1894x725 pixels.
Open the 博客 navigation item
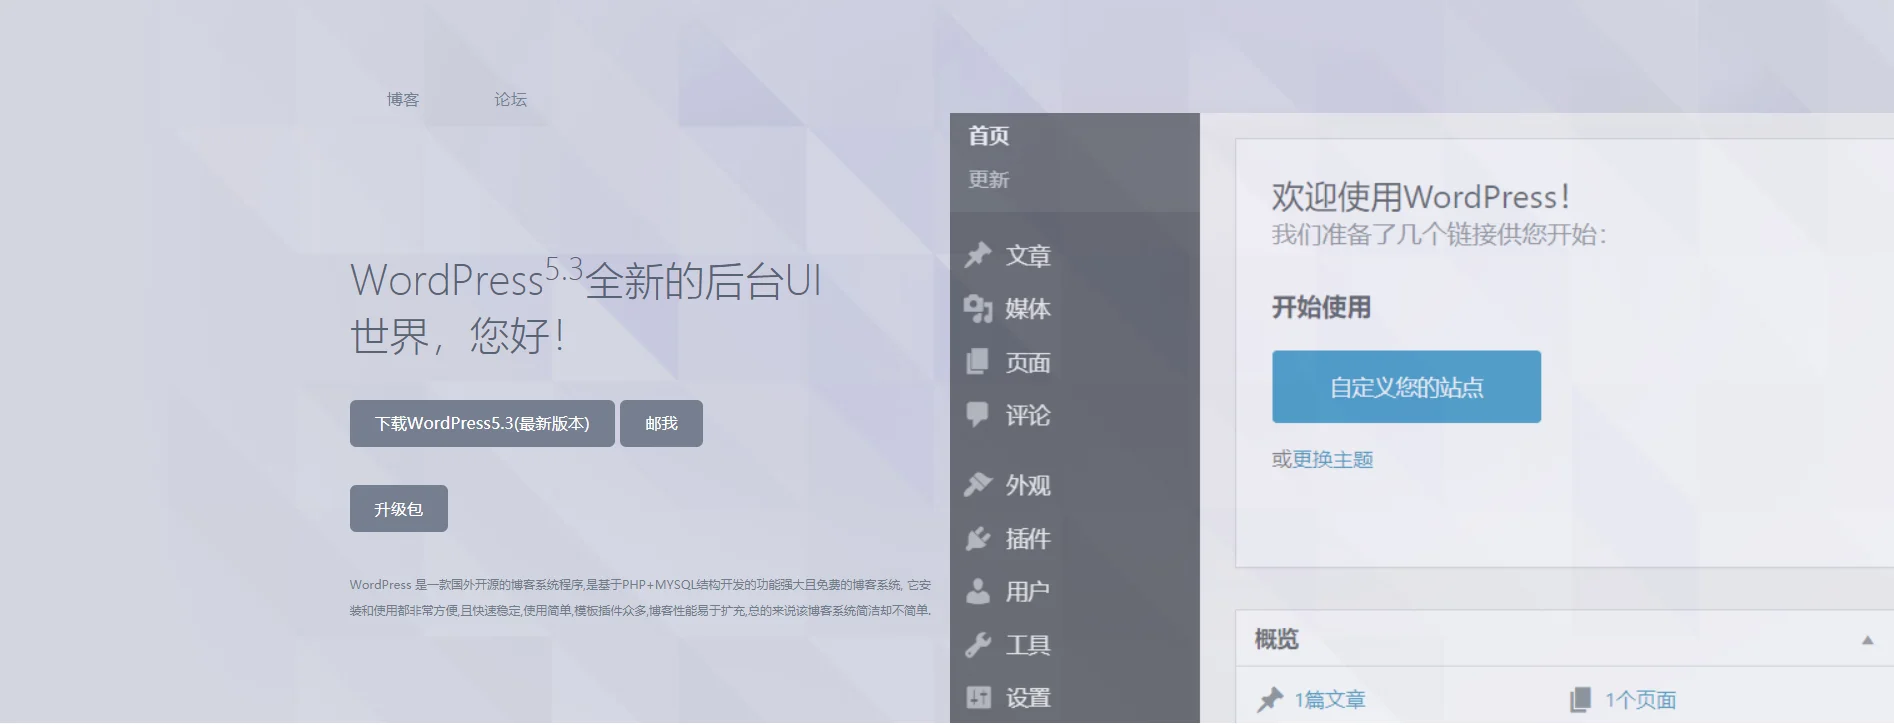coord(403,99)
